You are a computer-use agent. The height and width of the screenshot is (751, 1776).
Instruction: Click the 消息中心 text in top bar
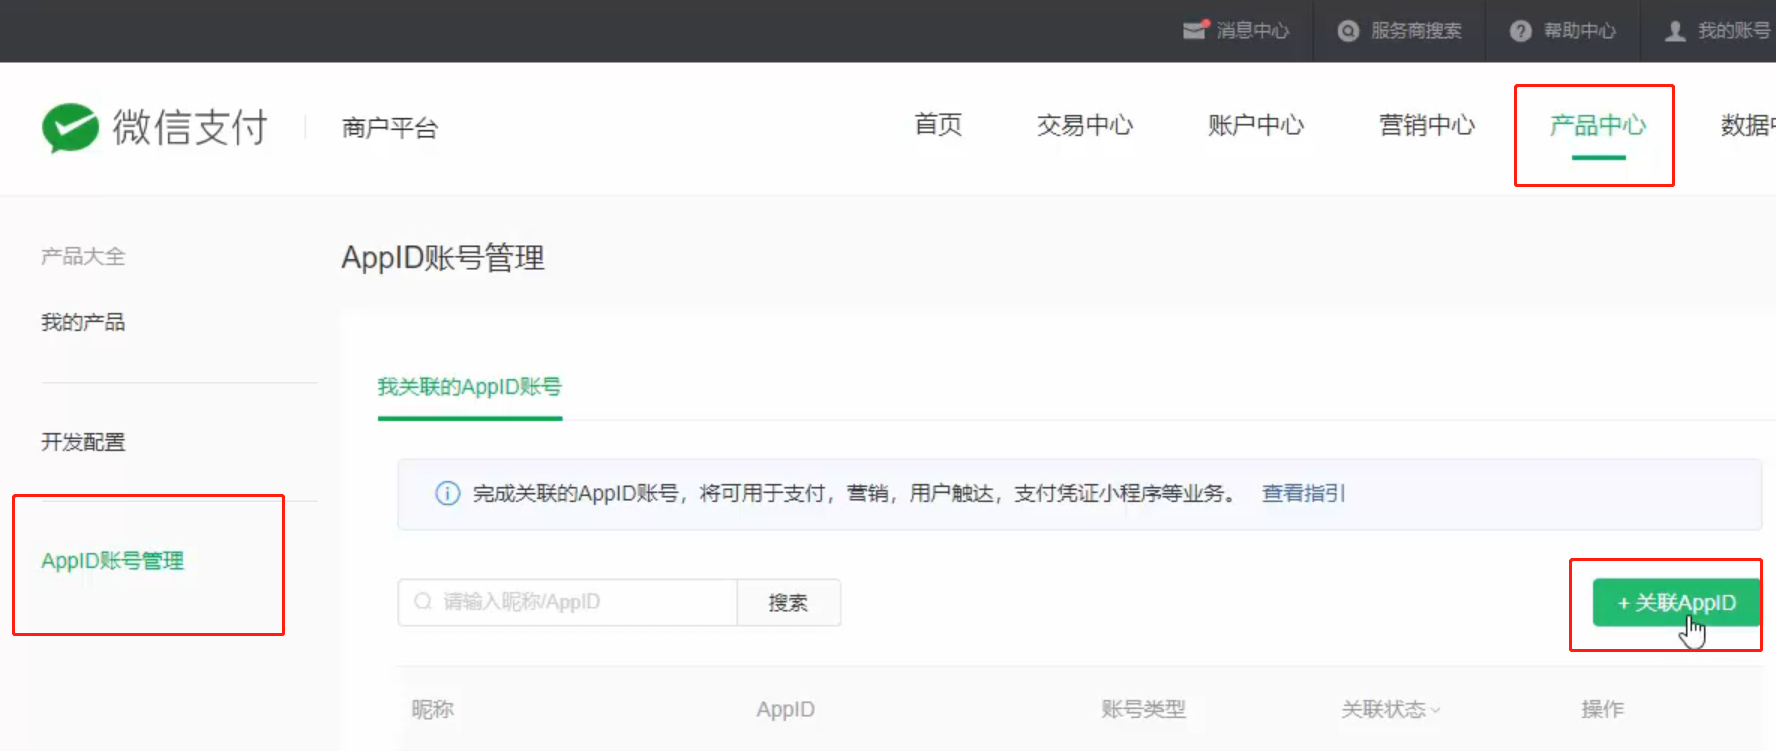point(1253,31)
